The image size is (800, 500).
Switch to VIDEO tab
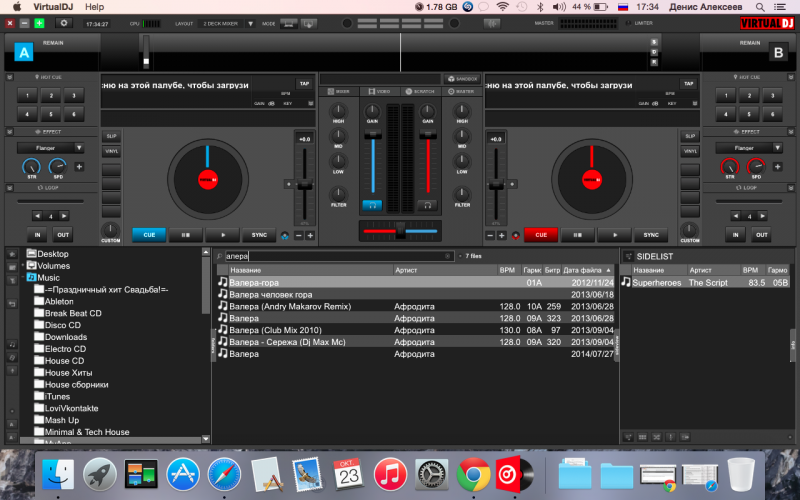click(380, 91)
